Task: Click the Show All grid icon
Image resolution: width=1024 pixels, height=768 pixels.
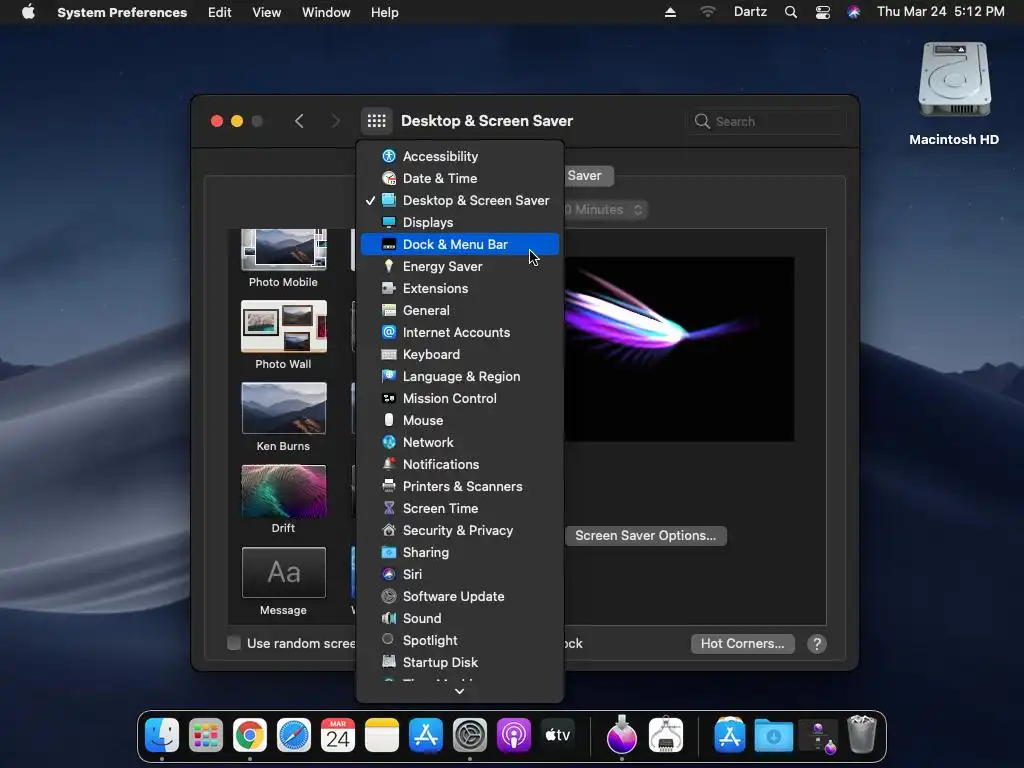Action: tap(377, 121)
